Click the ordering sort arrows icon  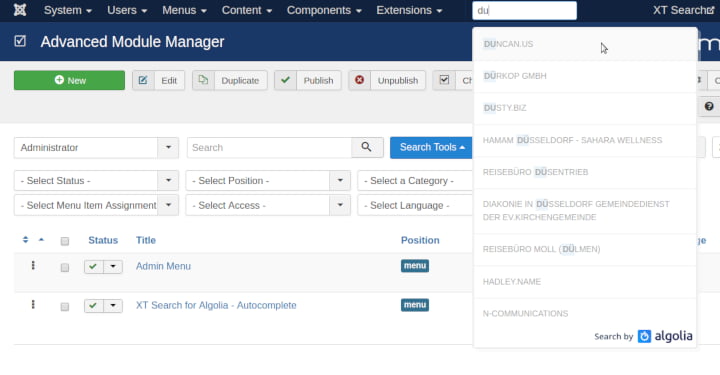point(25,240)
